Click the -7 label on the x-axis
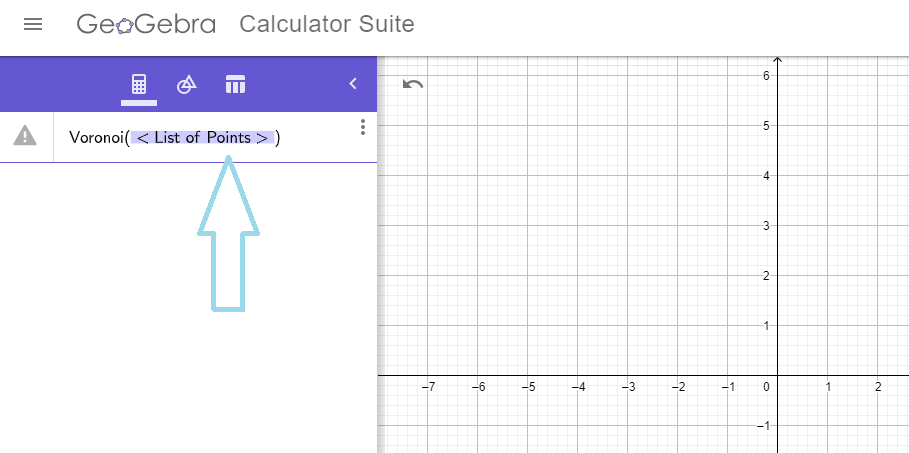 click(428, 387)
